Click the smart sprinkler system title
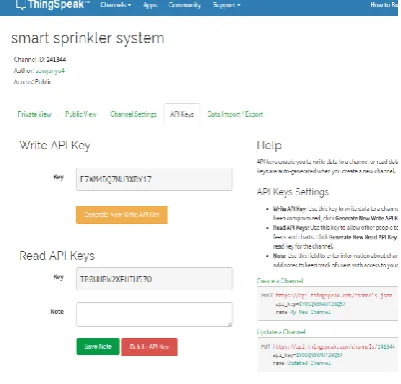Image resolution: width=401 pixels, height=384 pixels. [x=88, y=38]
